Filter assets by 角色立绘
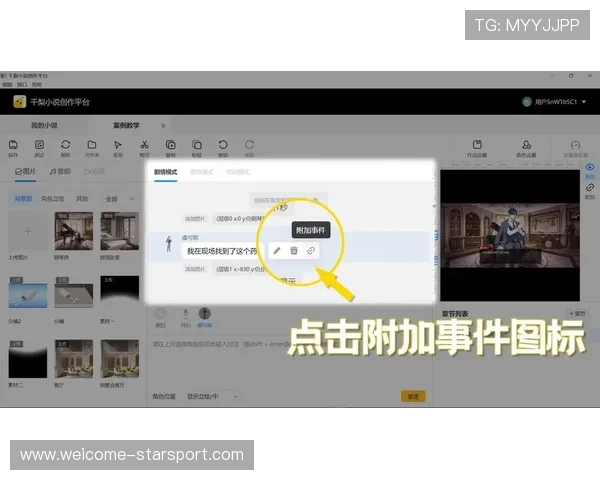 point(52,199)
